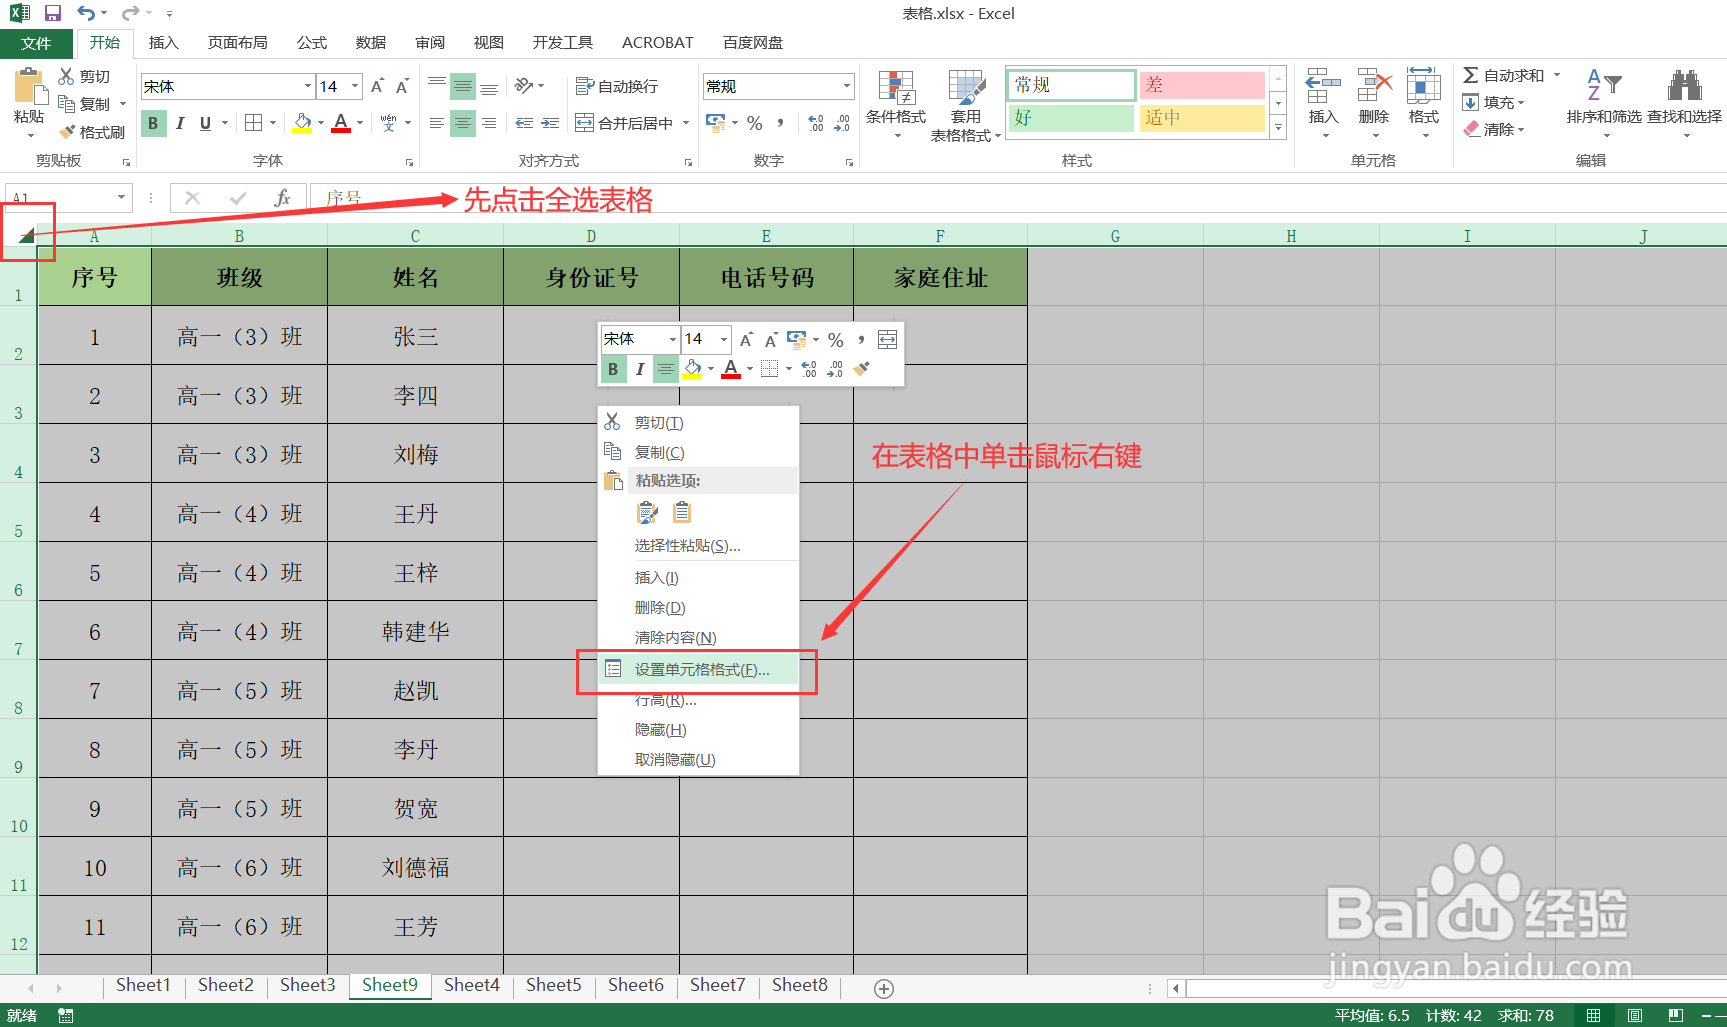Toggle left align text in ribbon
Screen dimensions: 1727x1027
437,123
